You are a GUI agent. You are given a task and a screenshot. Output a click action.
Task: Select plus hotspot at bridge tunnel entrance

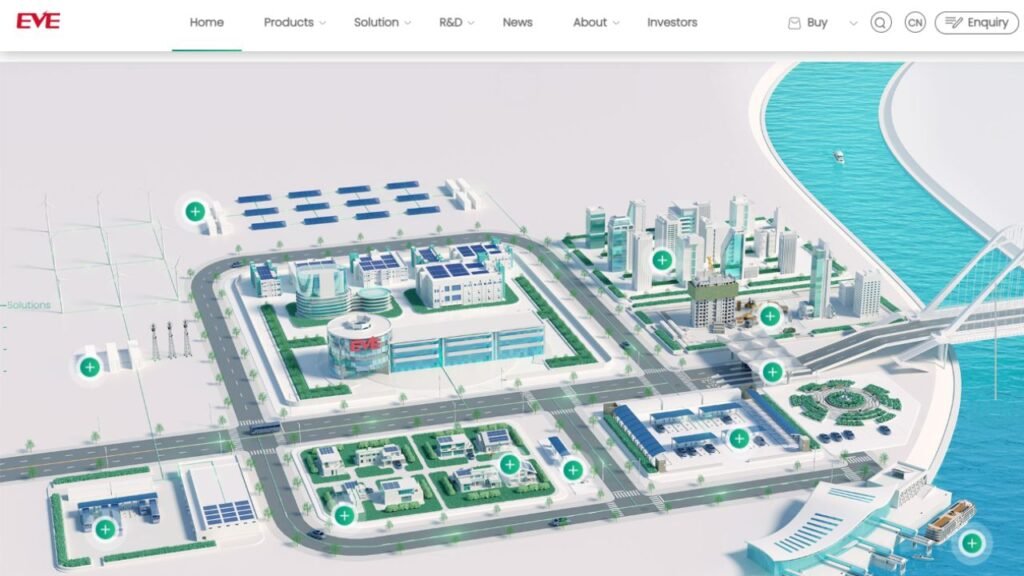coord(772,372)
